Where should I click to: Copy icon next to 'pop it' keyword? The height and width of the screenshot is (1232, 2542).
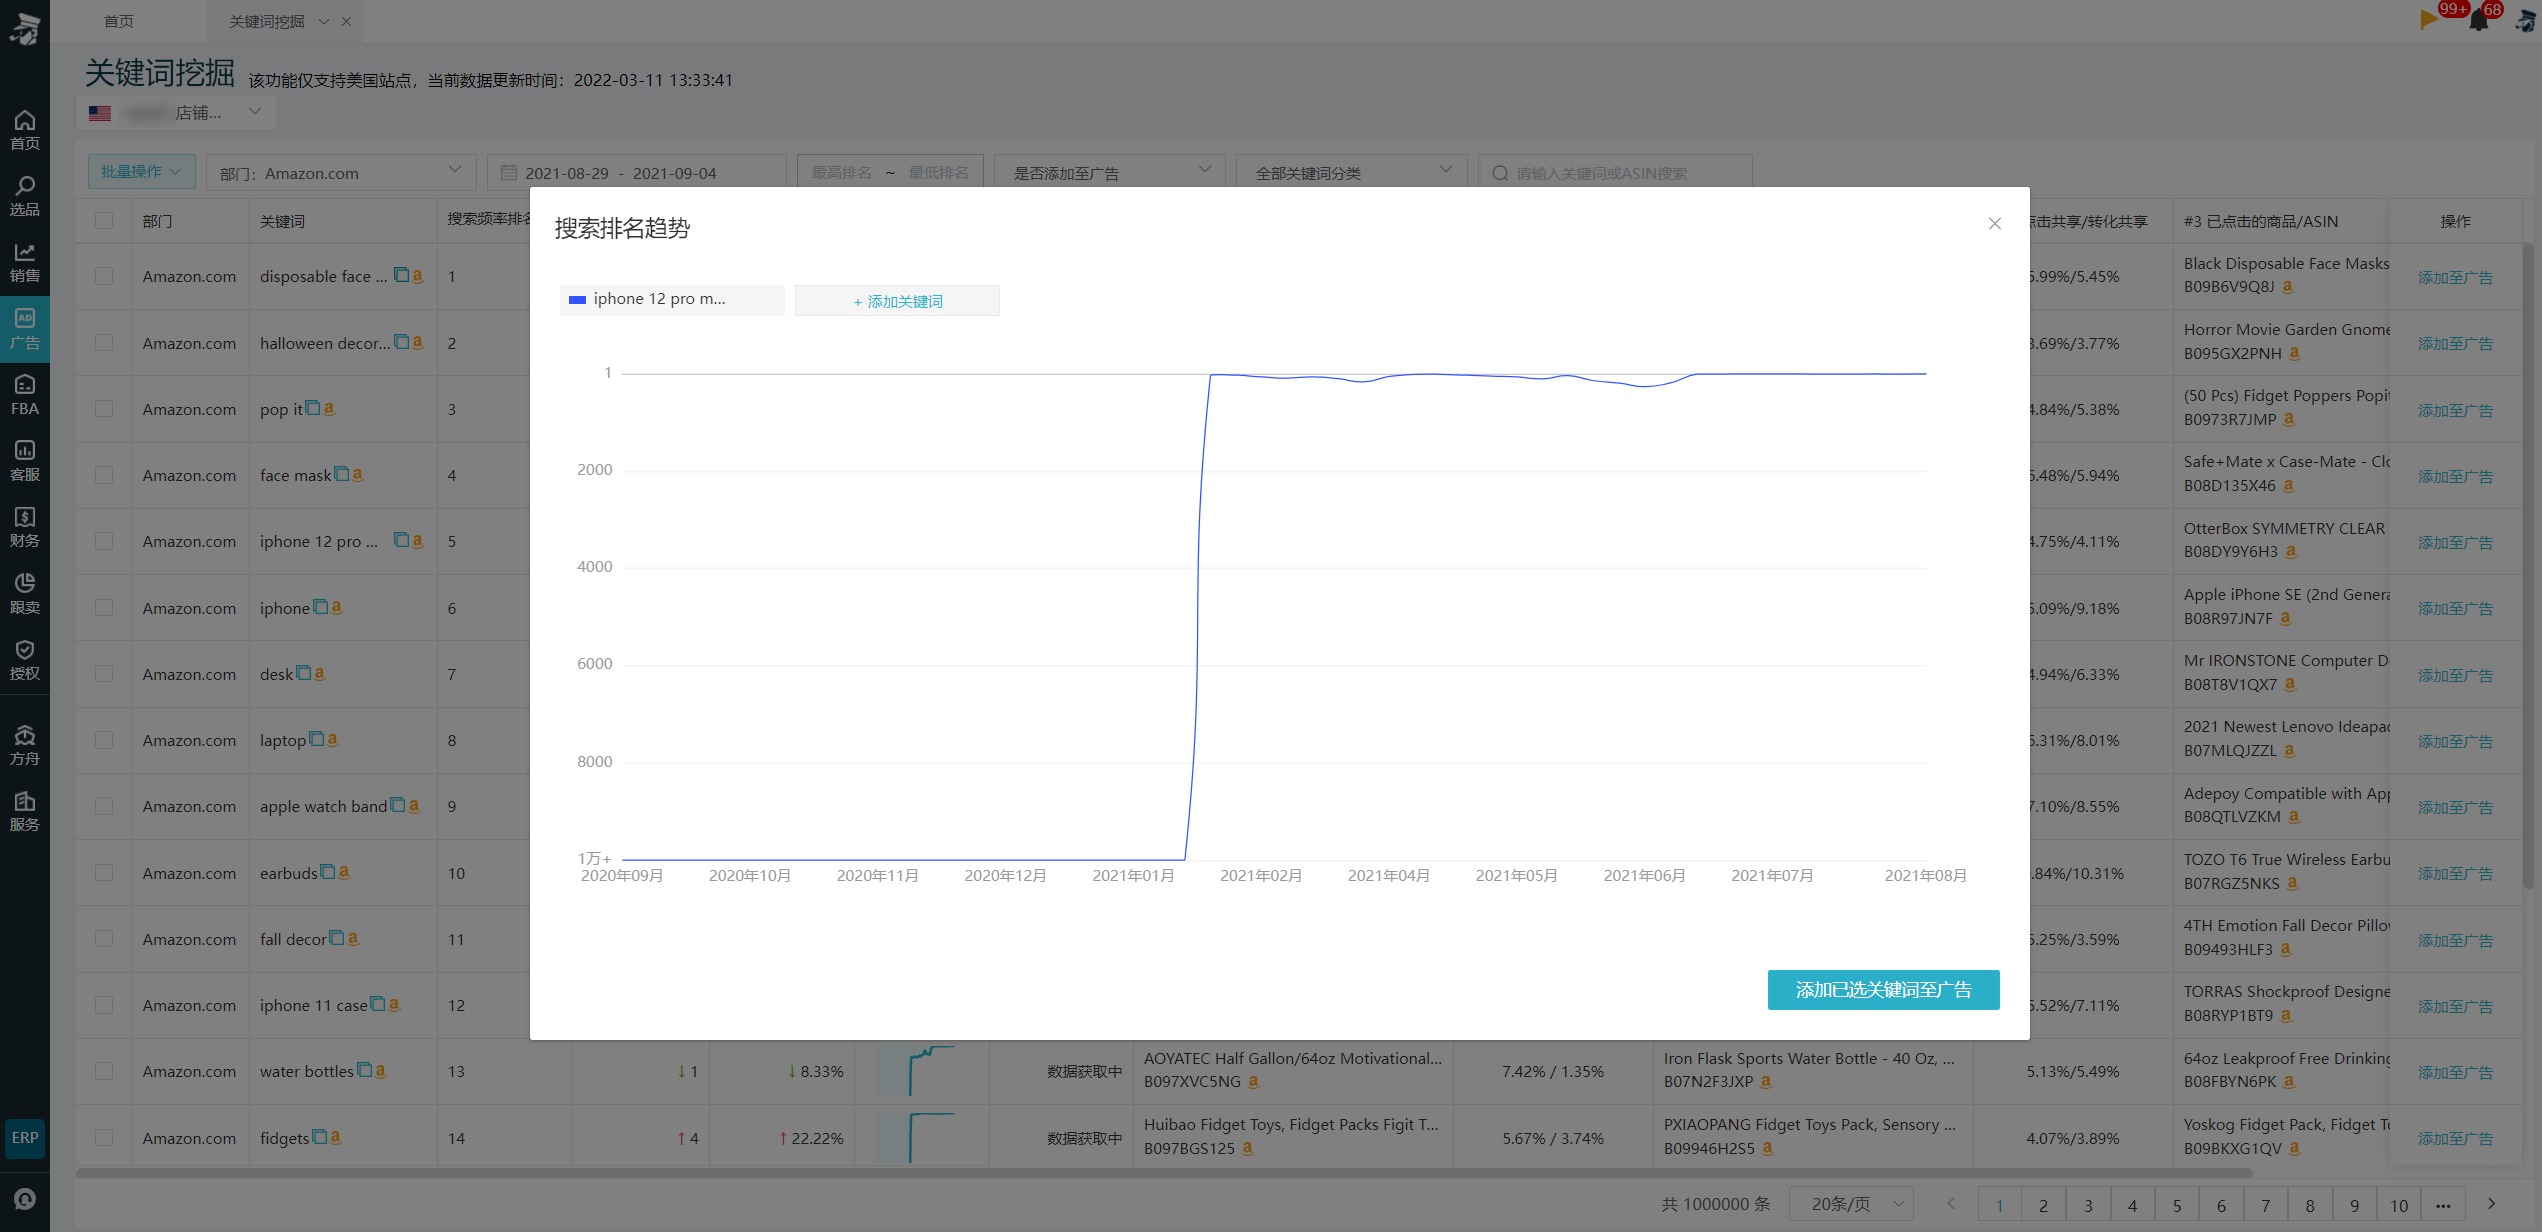coord(313,408)
